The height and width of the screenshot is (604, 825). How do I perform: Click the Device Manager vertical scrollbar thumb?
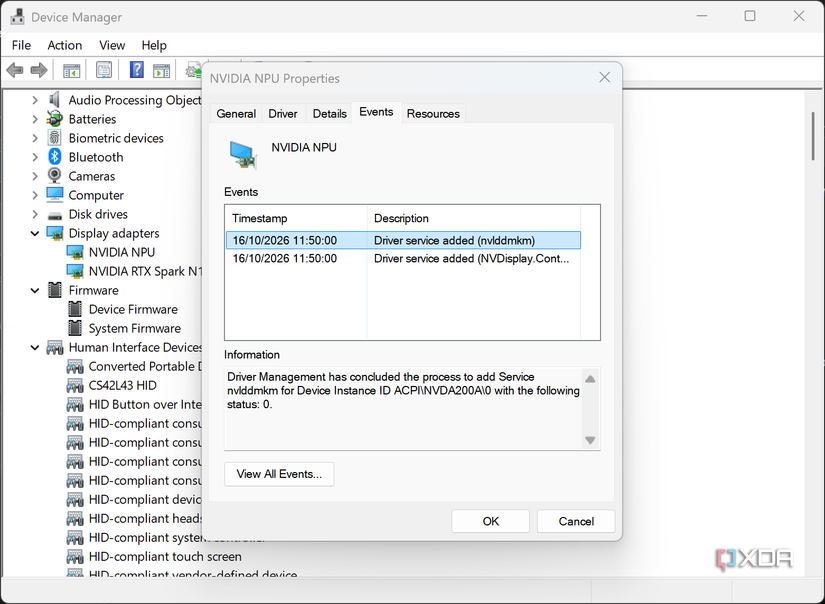(x=813, y=136)
